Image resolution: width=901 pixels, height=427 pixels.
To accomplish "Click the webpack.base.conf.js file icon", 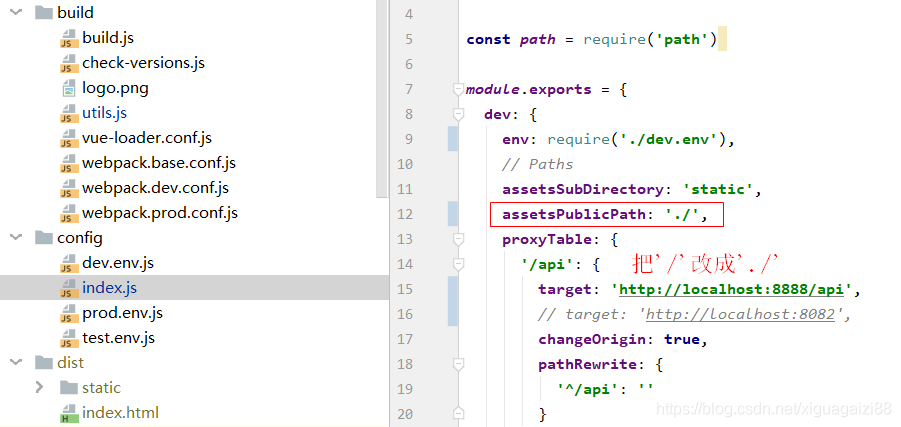I will [x=68, y=163].
